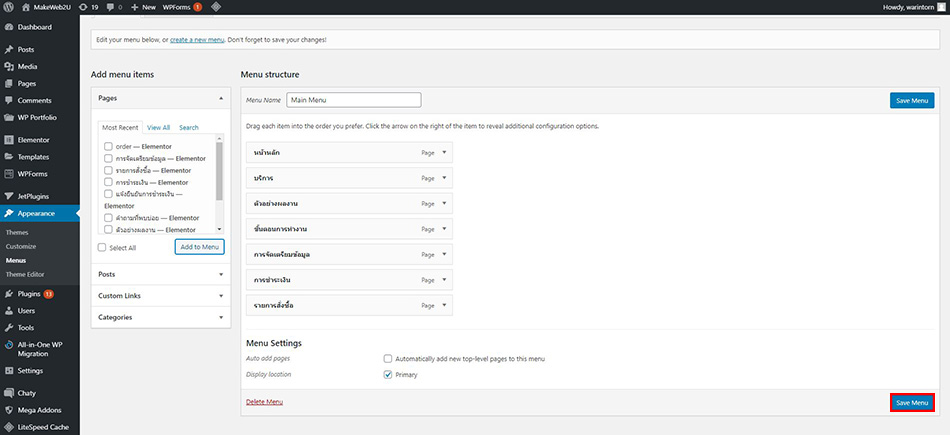
Task: Open the Settings icon in sidebar
Action: [x=8, y=370]
